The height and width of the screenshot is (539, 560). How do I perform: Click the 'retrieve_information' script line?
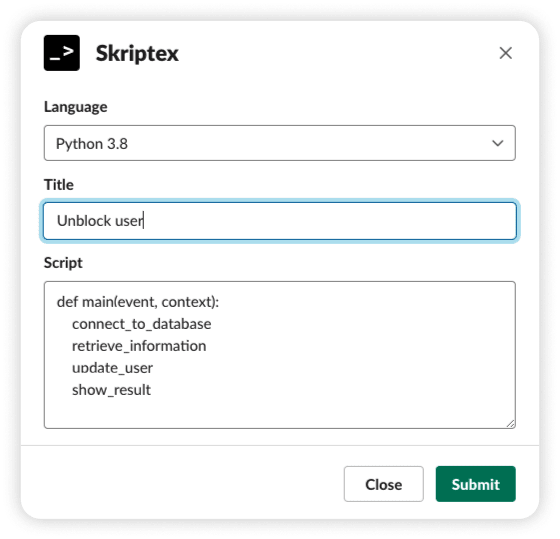[x=139, y=346]
